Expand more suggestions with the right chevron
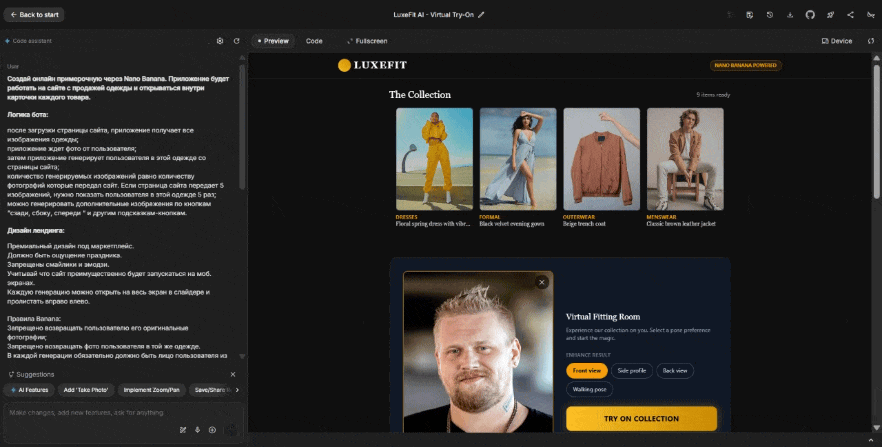Viewport: 882px width, 447px height. 235,389
